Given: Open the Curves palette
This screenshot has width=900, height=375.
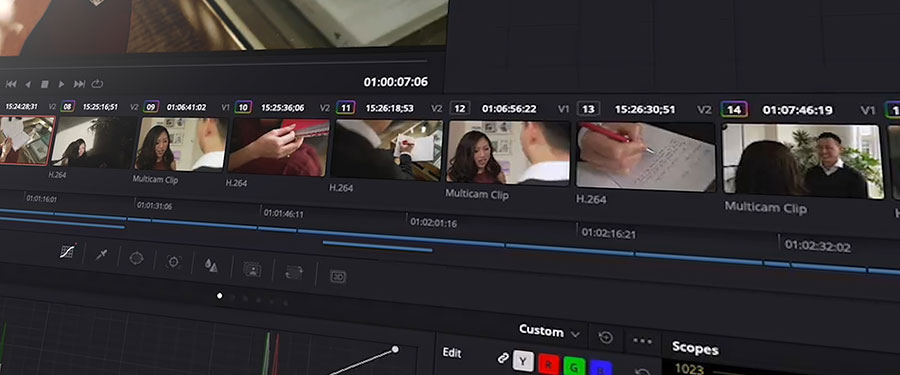Looking at the screenshot, I should [68, 252].
